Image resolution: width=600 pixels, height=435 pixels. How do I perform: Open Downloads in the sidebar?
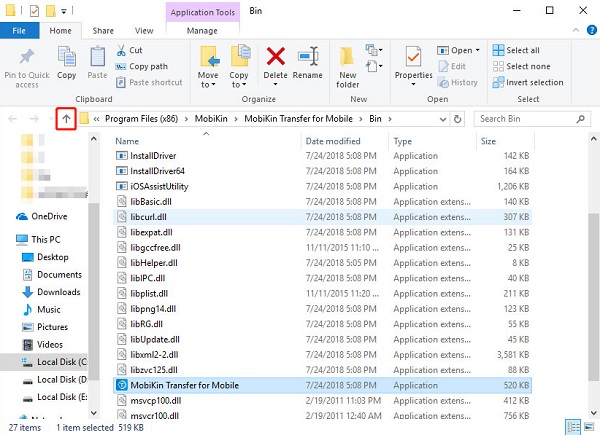pyautogui.click(x=51, y=292)
